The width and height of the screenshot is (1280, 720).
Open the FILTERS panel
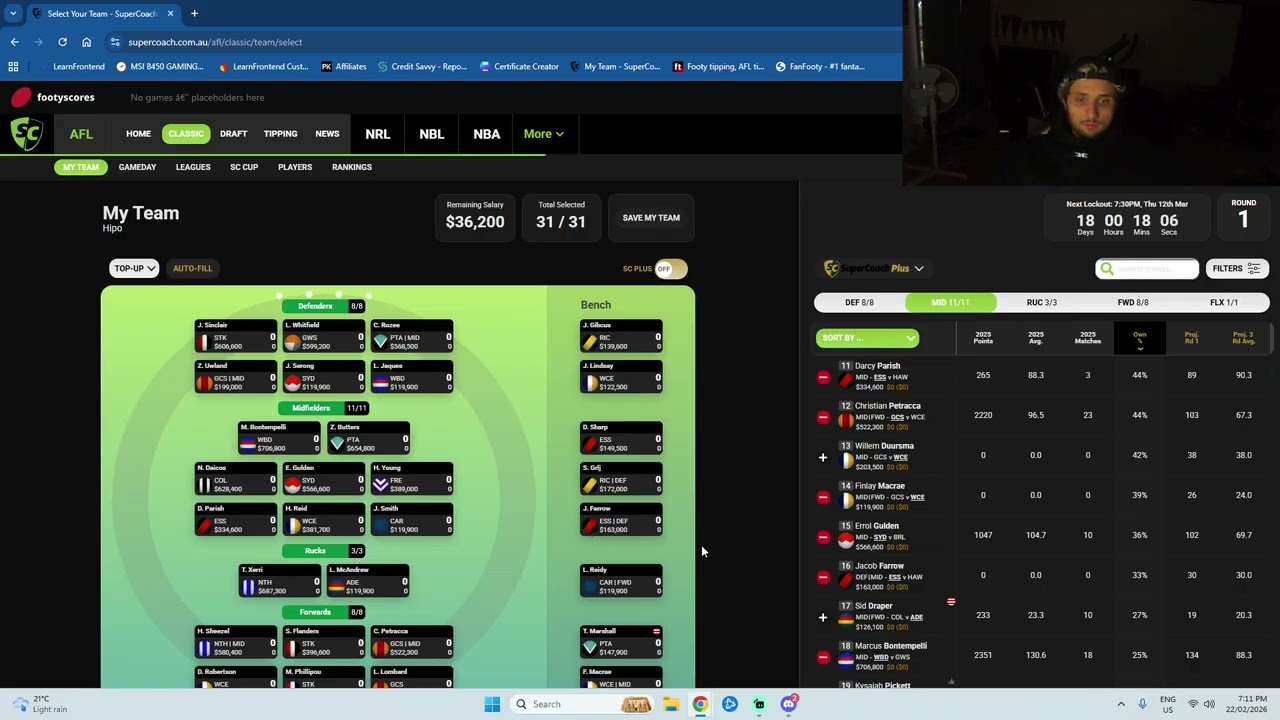click(1236, 268)
